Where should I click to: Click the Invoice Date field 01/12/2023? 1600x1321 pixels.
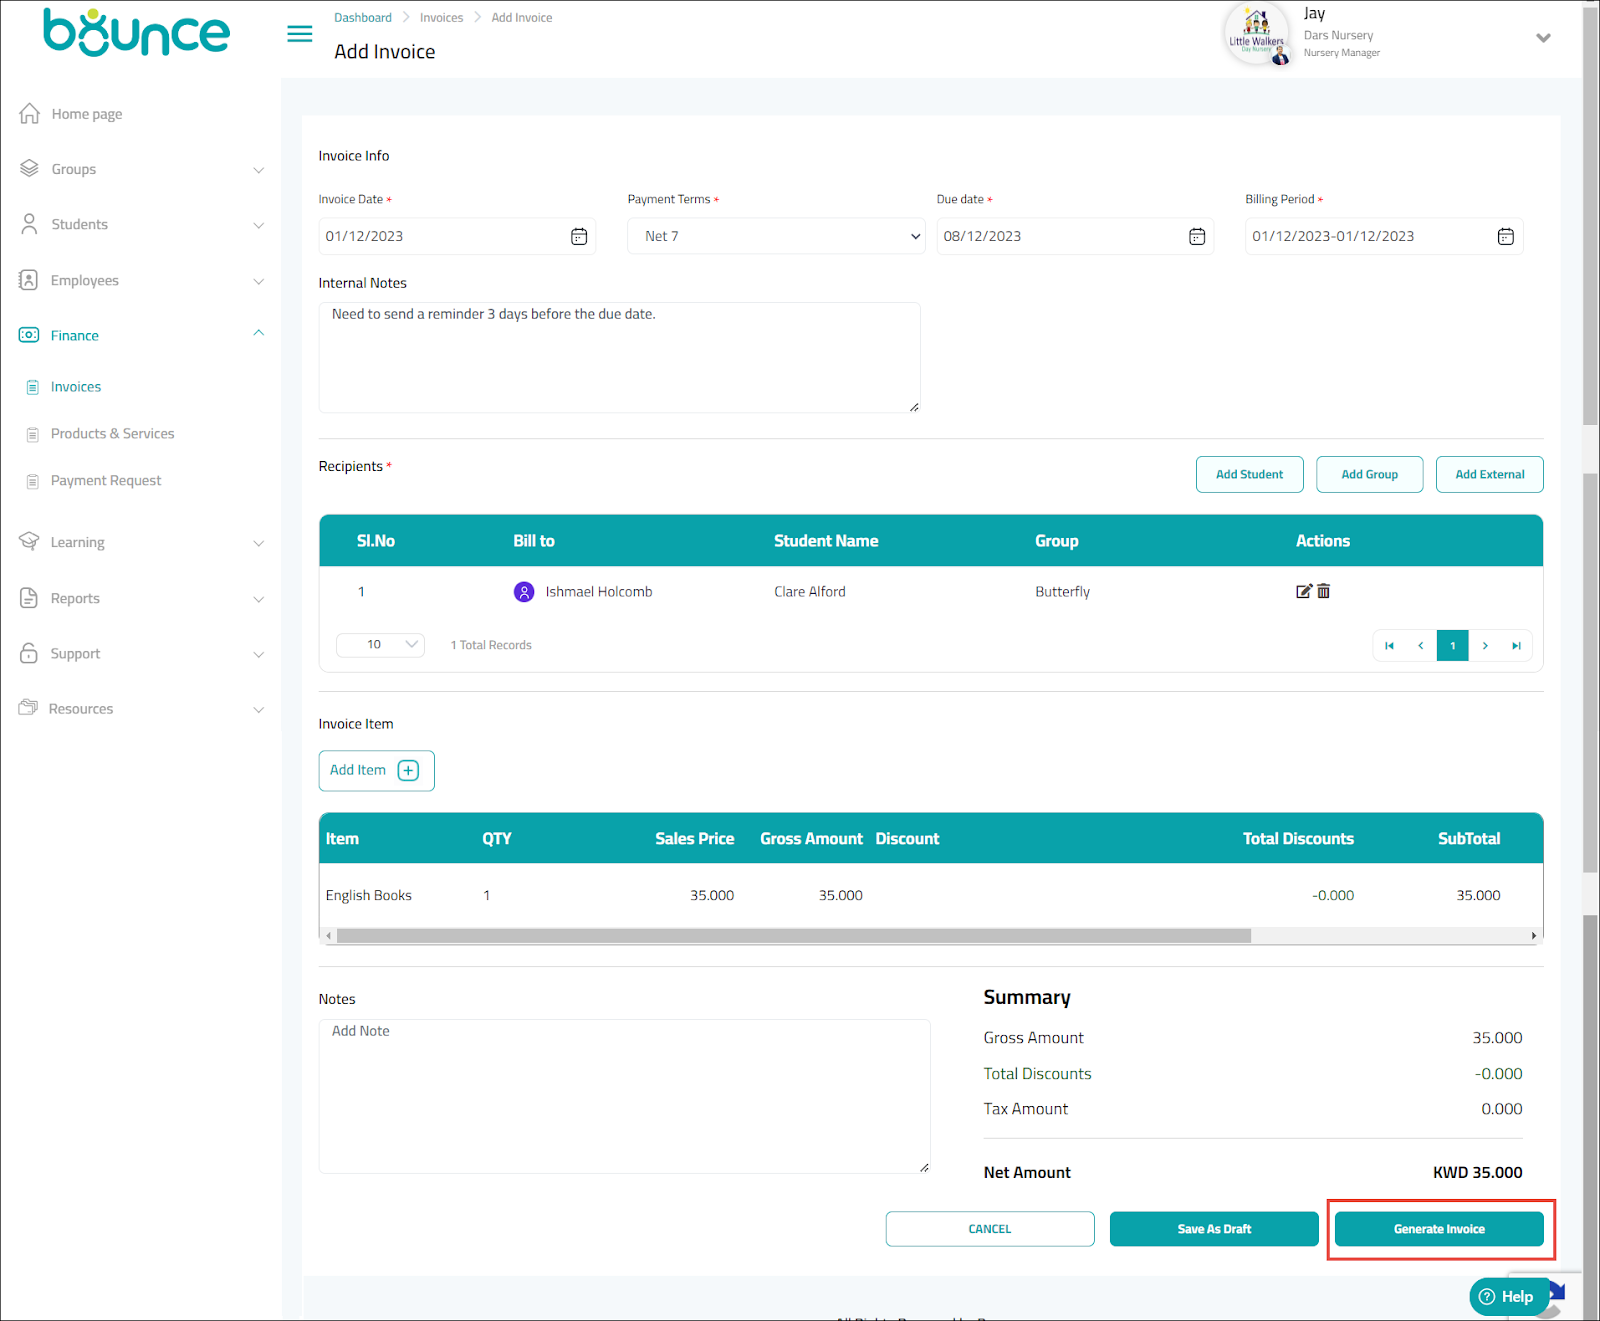457,236
